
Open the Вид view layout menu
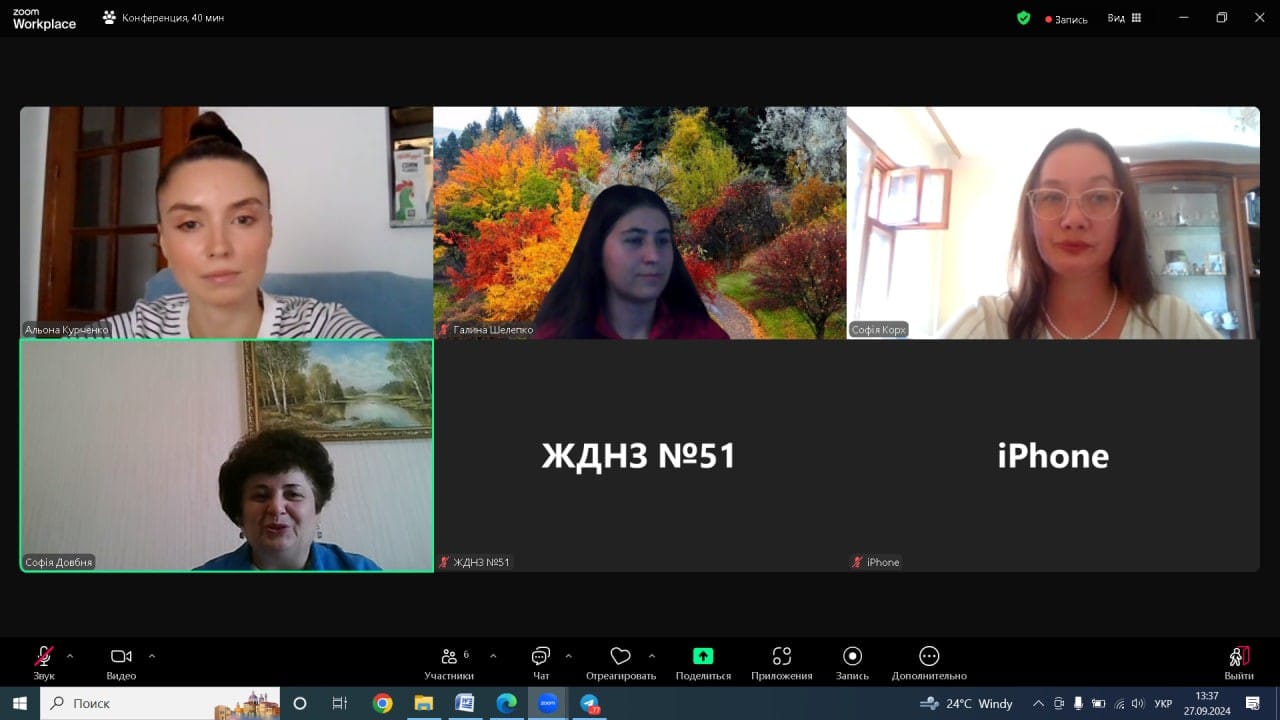point(1124,18)
